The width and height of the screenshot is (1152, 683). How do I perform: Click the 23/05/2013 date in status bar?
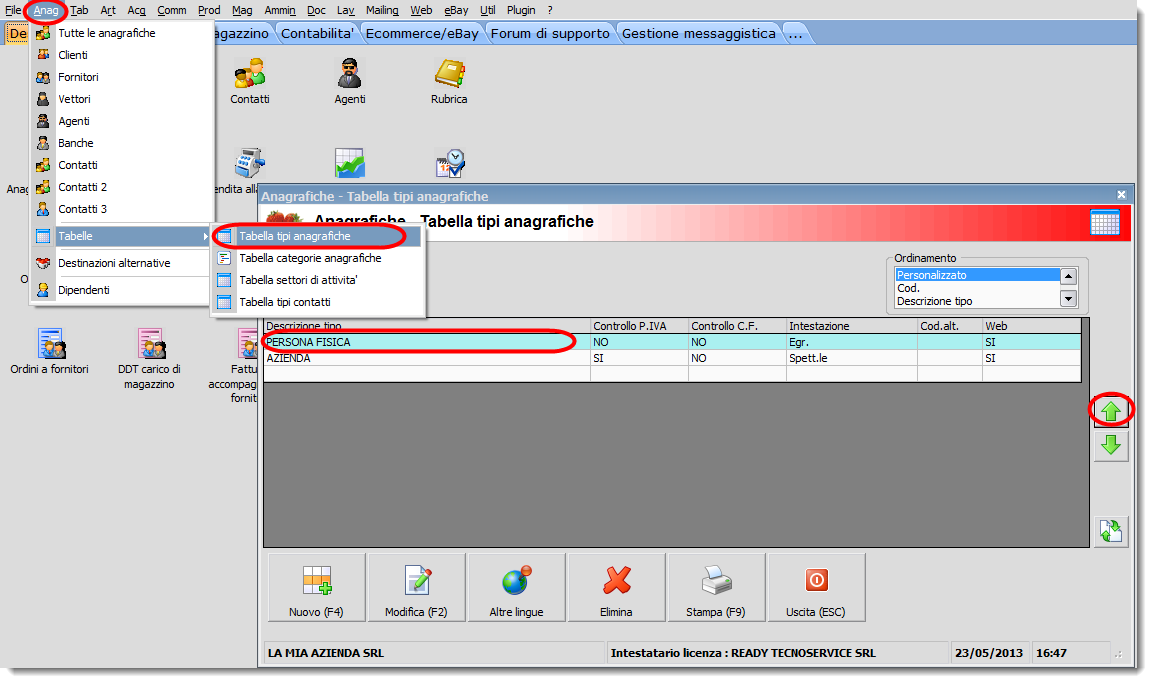(989, 653)
